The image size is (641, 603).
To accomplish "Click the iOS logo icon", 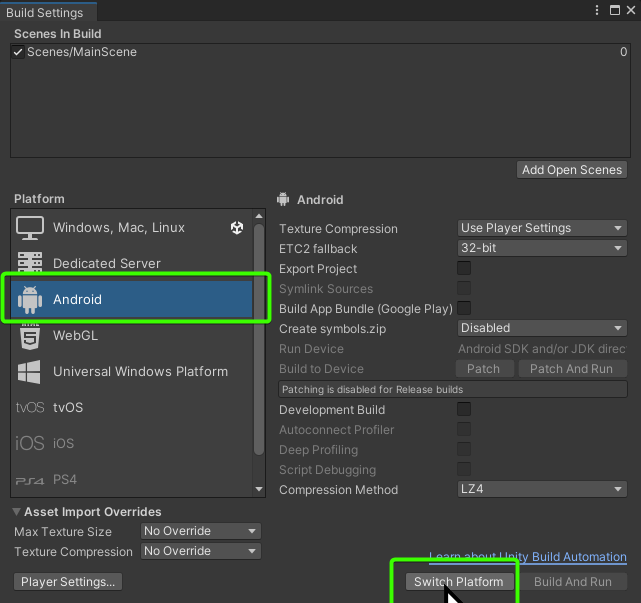I will click(29, 443).
